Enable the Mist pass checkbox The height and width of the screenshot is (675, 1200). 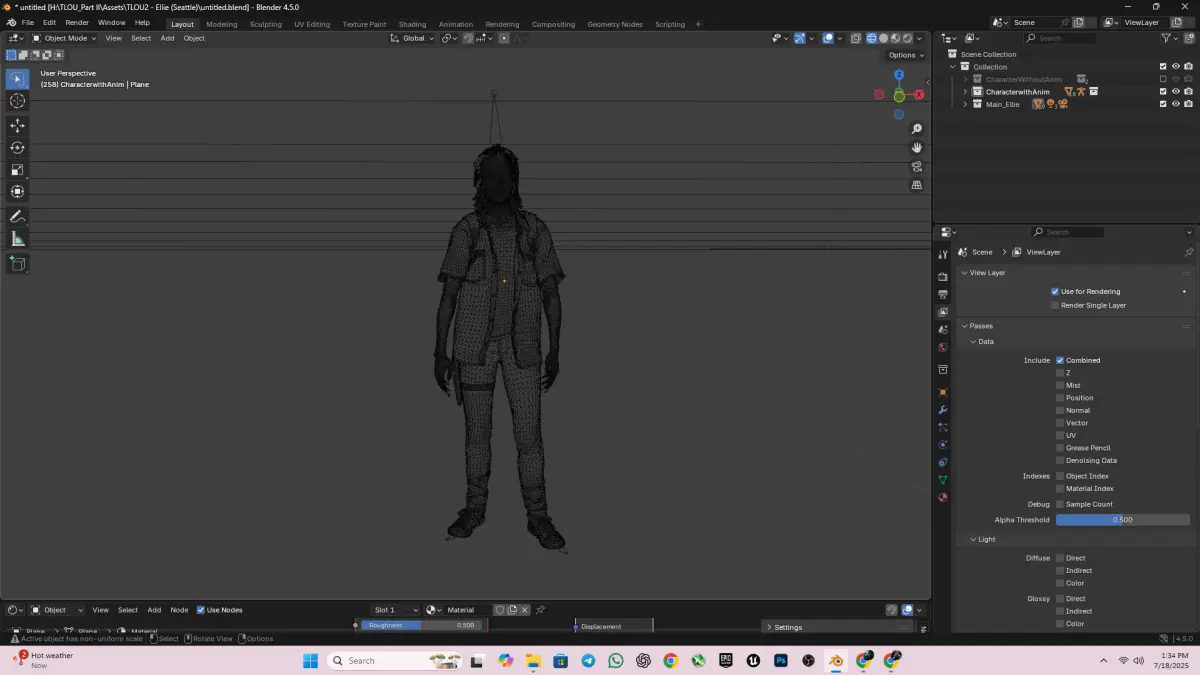click(x=1060, y=385)
